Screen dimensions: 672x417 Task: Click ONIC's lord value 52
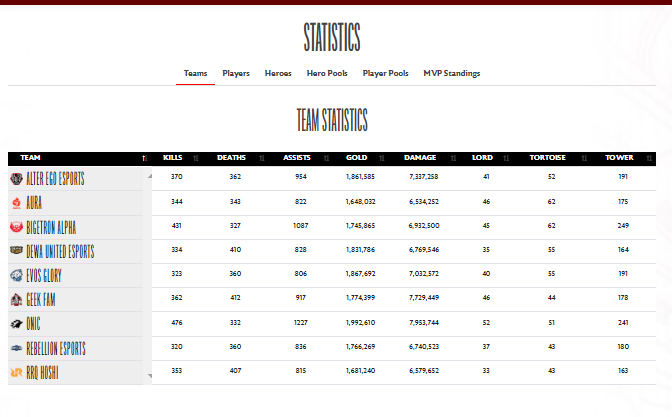(486, 323)
